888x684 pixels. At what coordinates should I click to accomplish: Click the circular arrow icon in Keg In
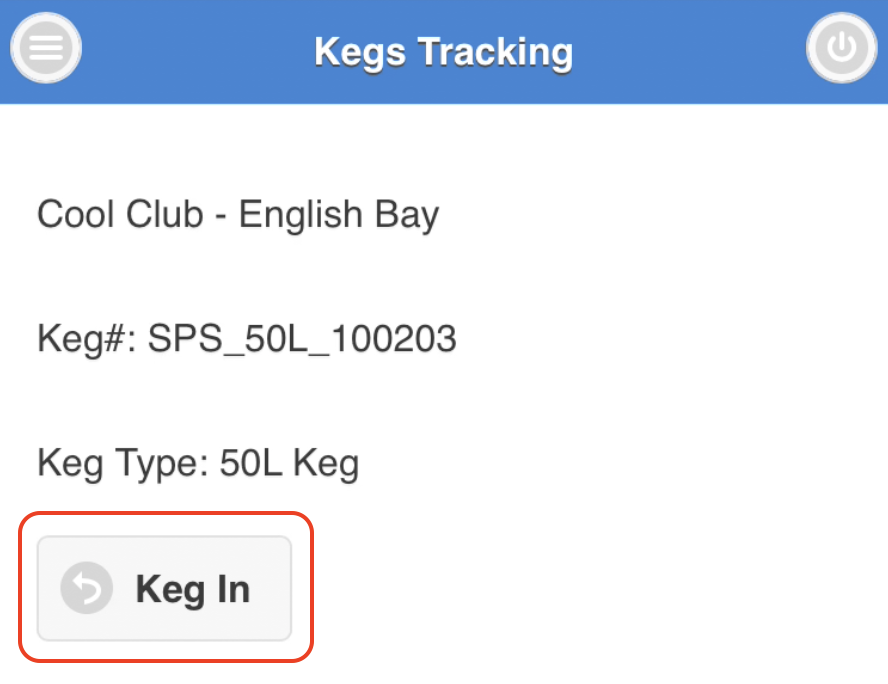tap(86, 588)
